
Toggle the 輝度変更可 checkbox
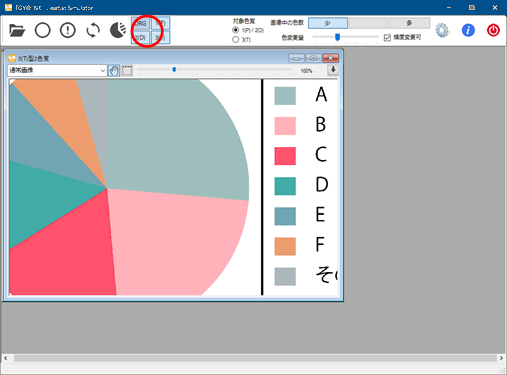point(387,37)
